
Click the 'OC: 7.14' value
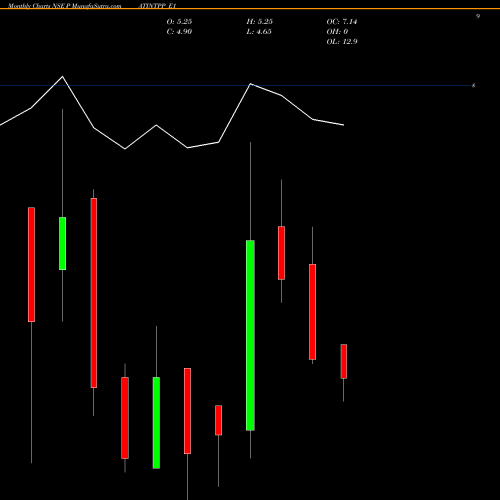coord(342,22)
